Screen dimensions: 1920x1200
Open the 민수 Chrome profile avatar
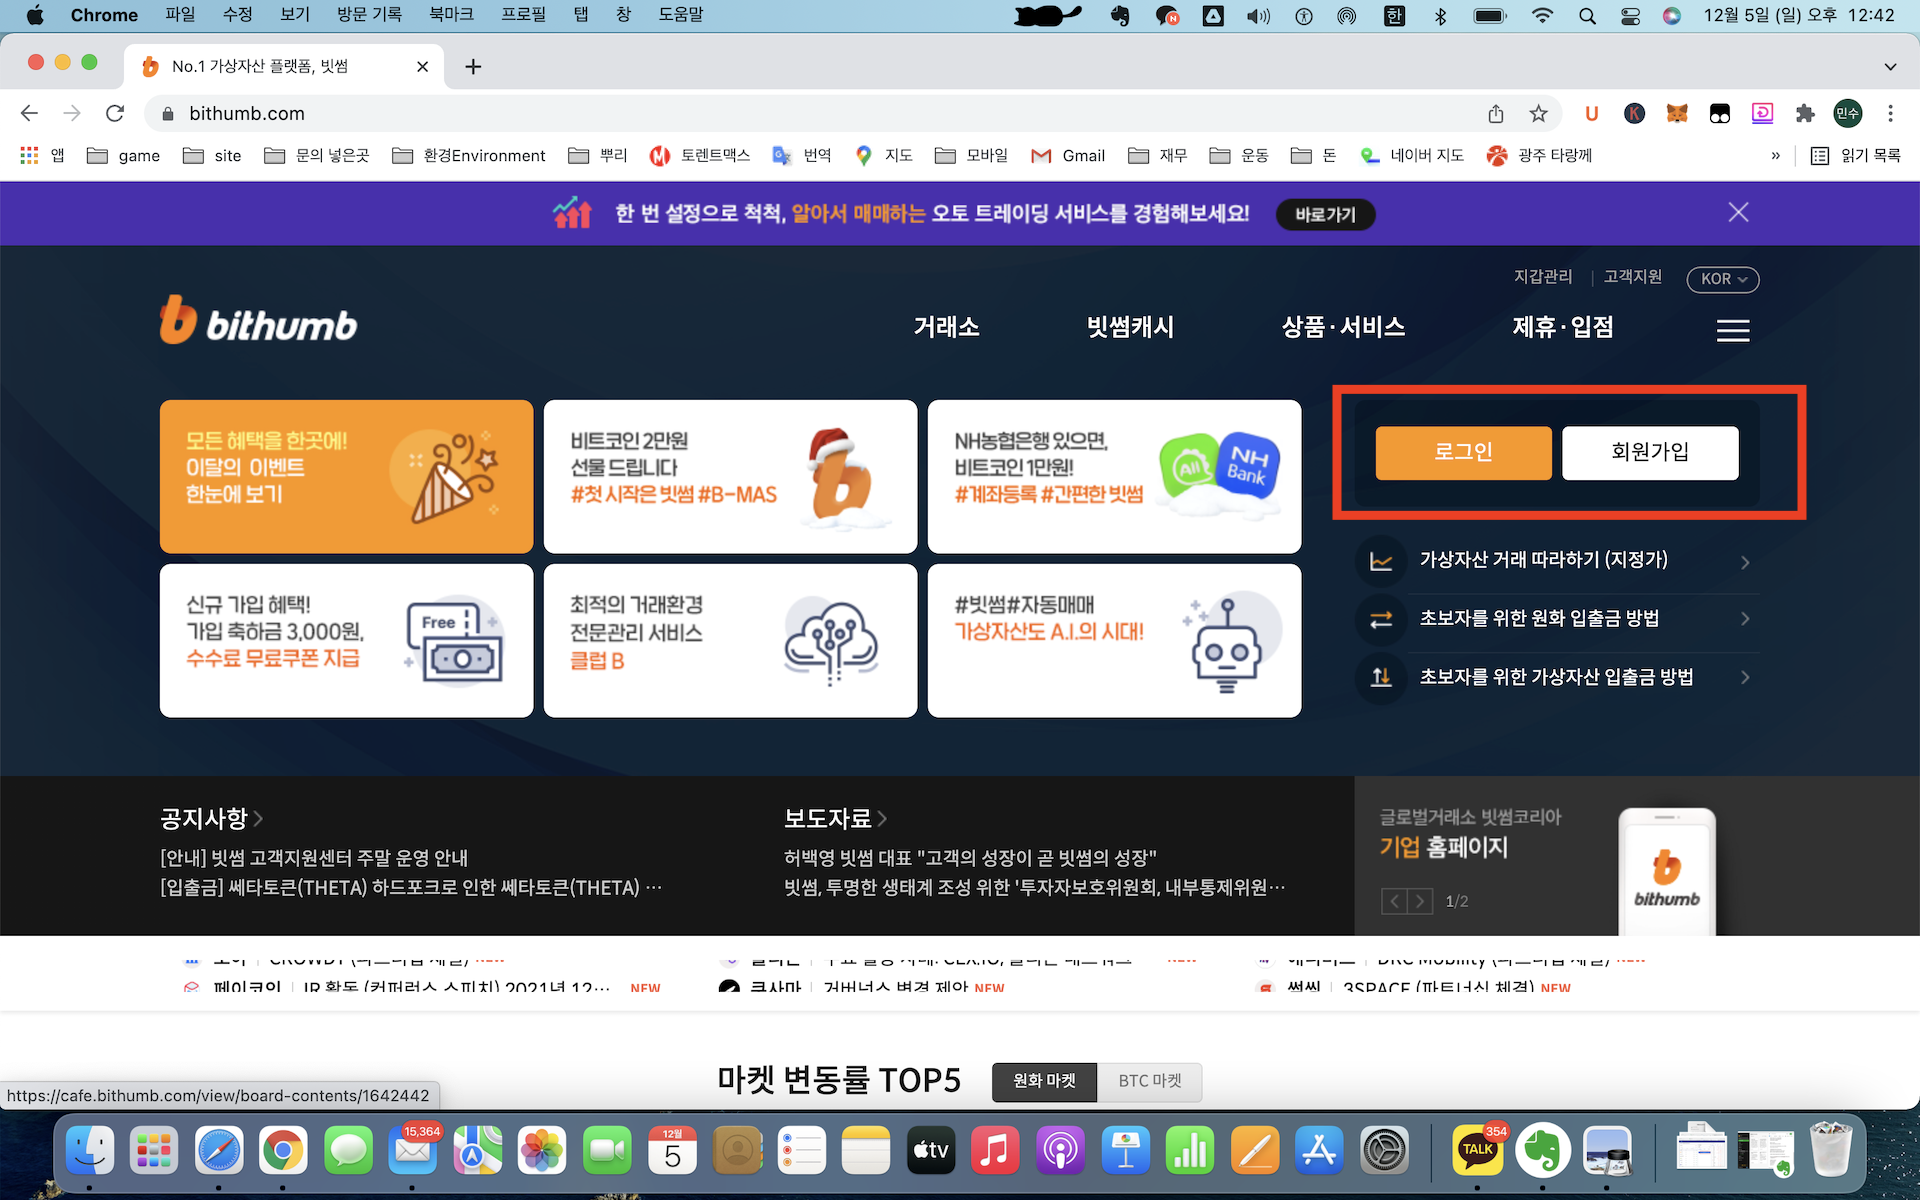tap(1847, 113)
